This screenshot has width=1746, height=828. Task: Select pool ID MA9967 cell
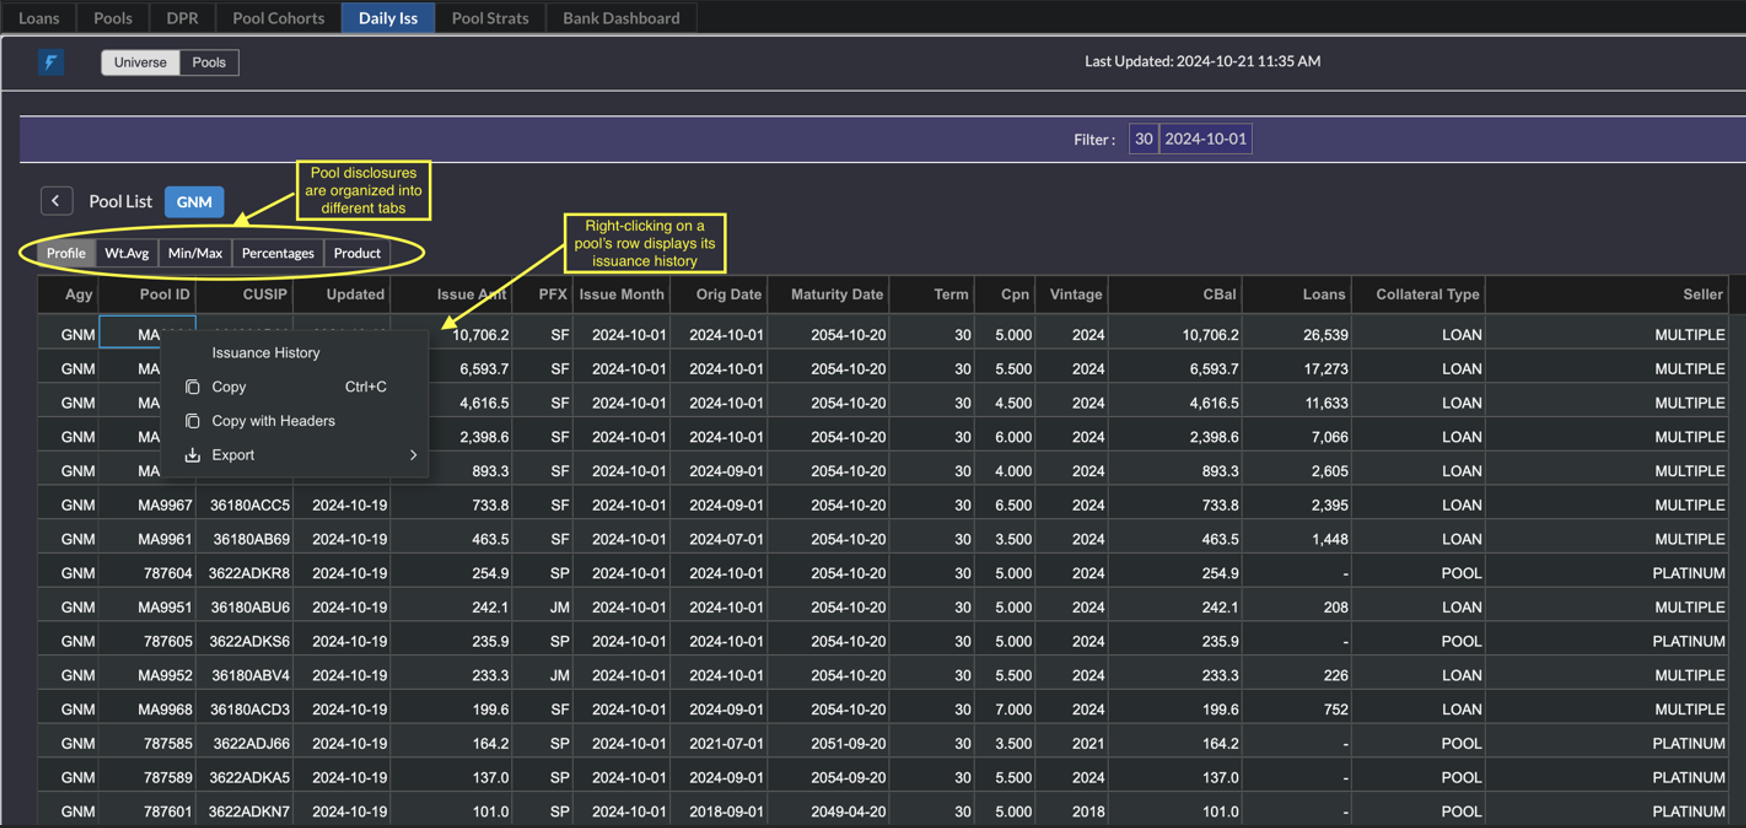[165, 505]
